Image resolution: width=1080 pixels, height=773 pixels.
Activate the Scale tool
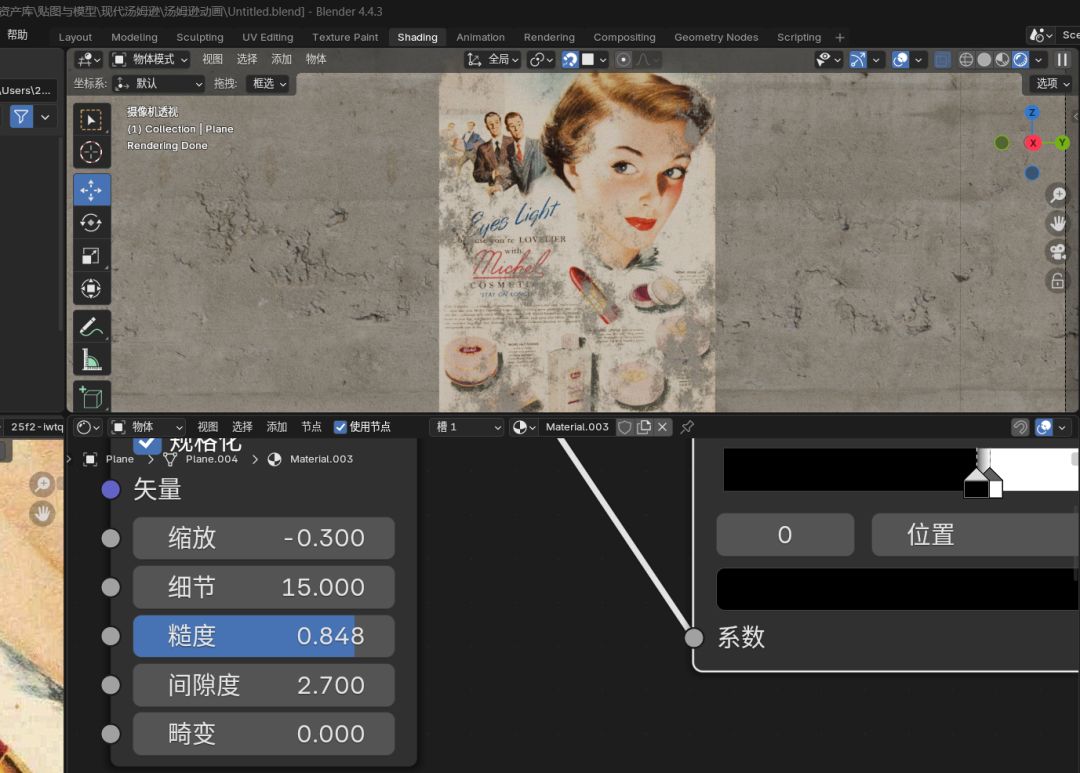coord(91,256)
